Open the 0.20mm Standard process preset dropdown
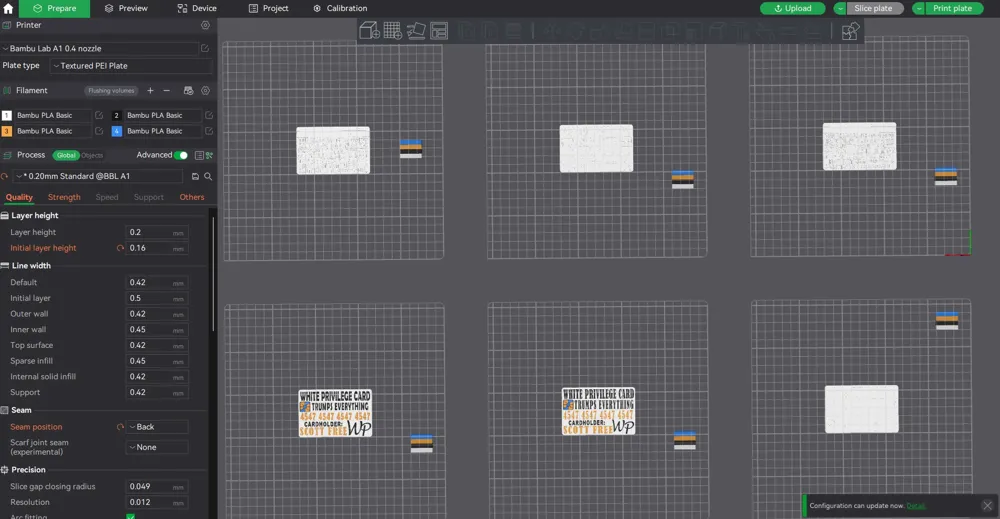Screen dimensions: 1000x519 [98, 176]
